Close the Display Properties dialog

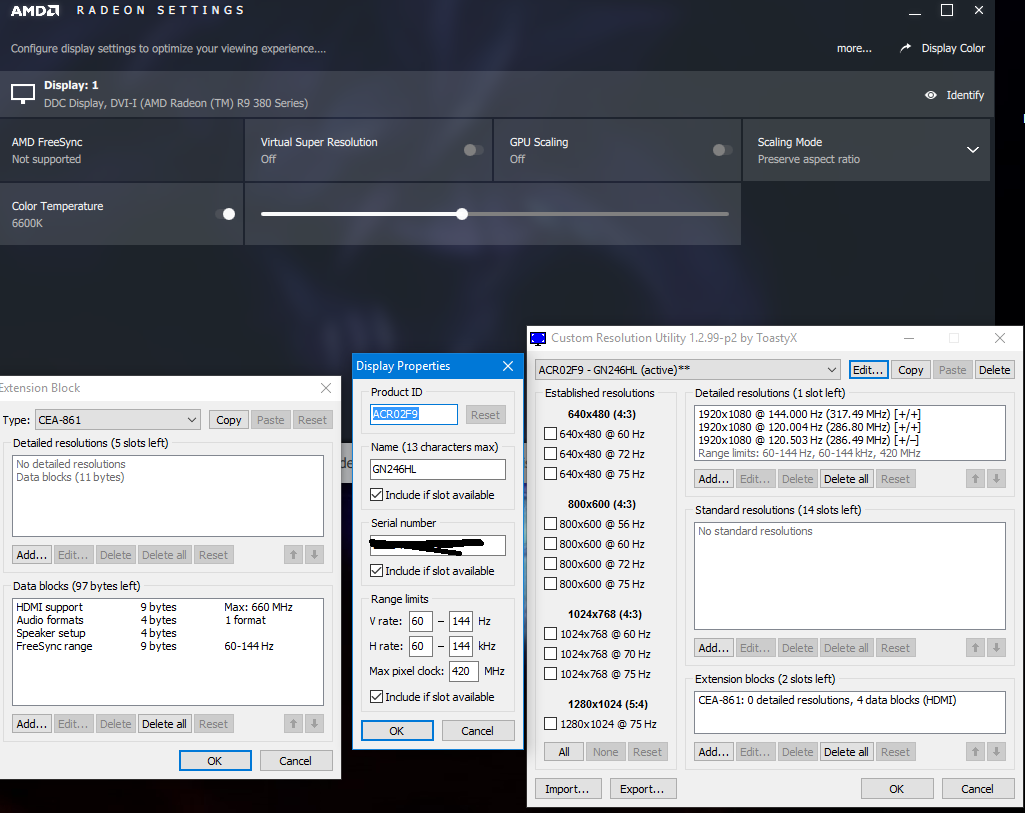coord(508,366)
